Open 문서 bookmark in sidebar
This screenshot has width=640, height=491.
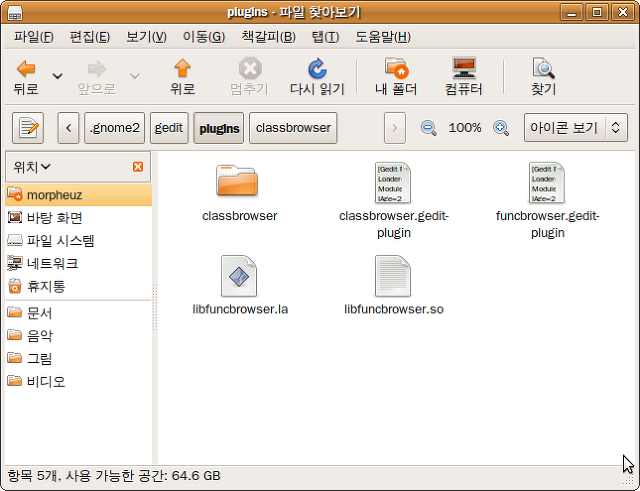[x=78, y=313]
